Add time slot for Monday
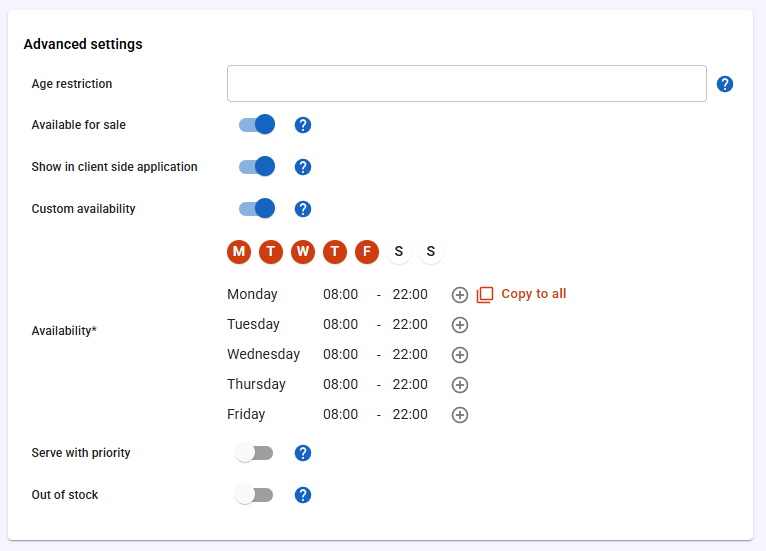The height and width of the screenshot is (551, 766). point(460,295)
